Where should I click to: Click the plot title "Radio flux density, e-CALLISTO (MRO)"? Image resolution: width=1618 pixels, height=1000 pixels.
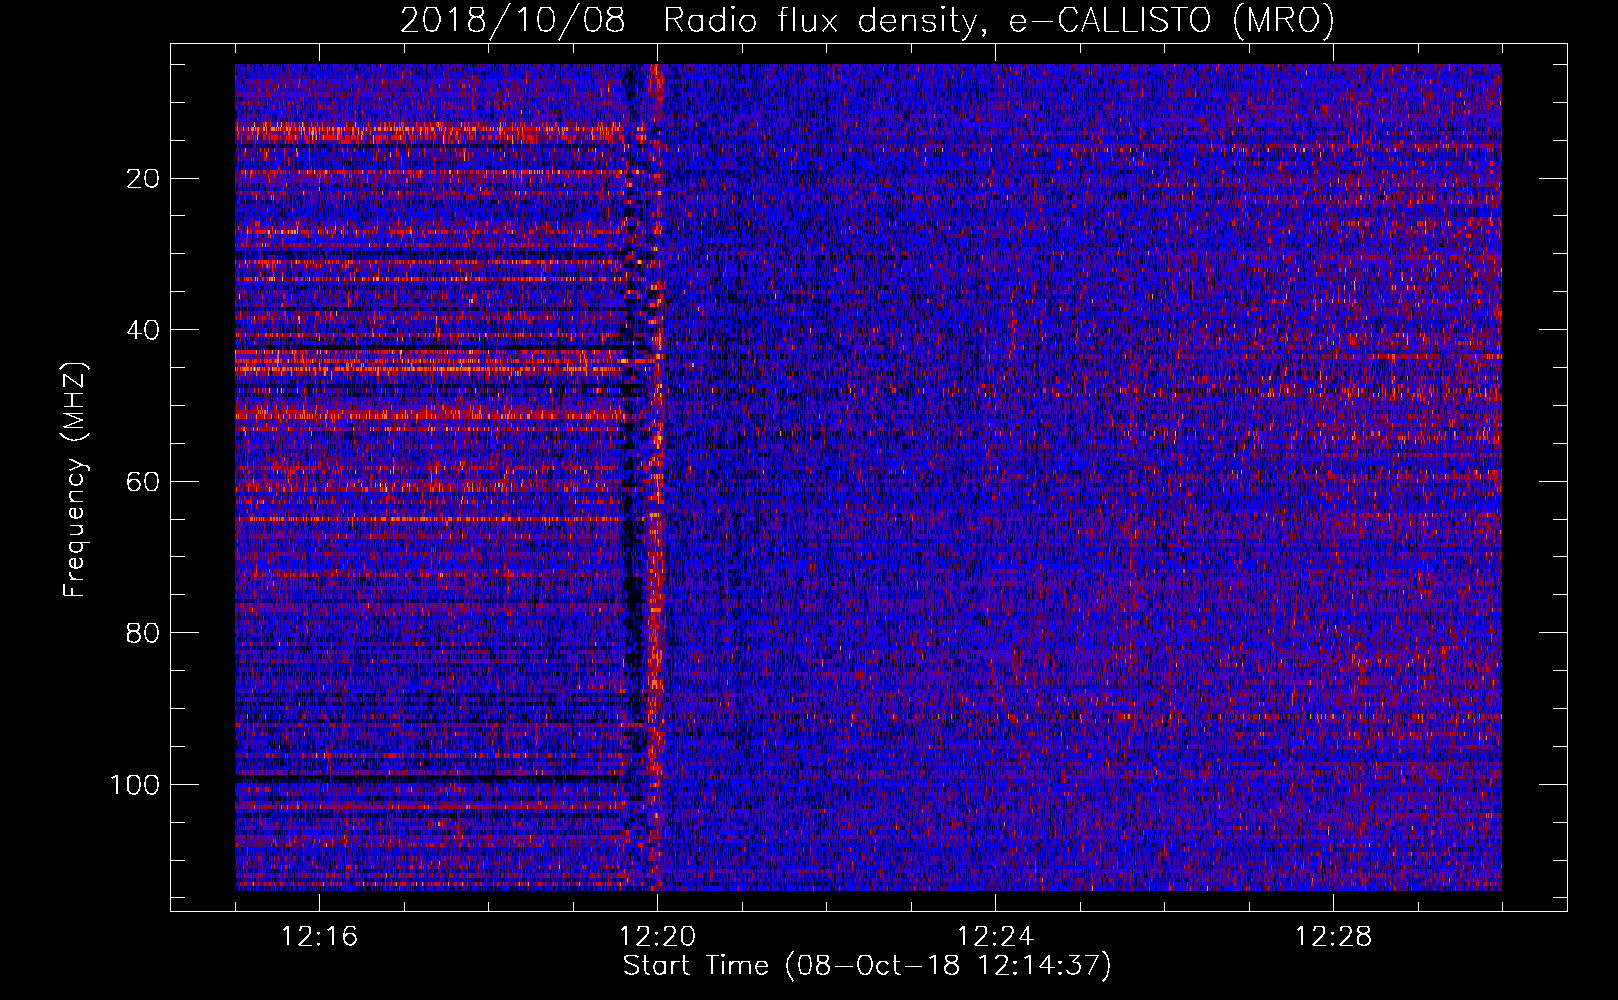tap(998, 21)
